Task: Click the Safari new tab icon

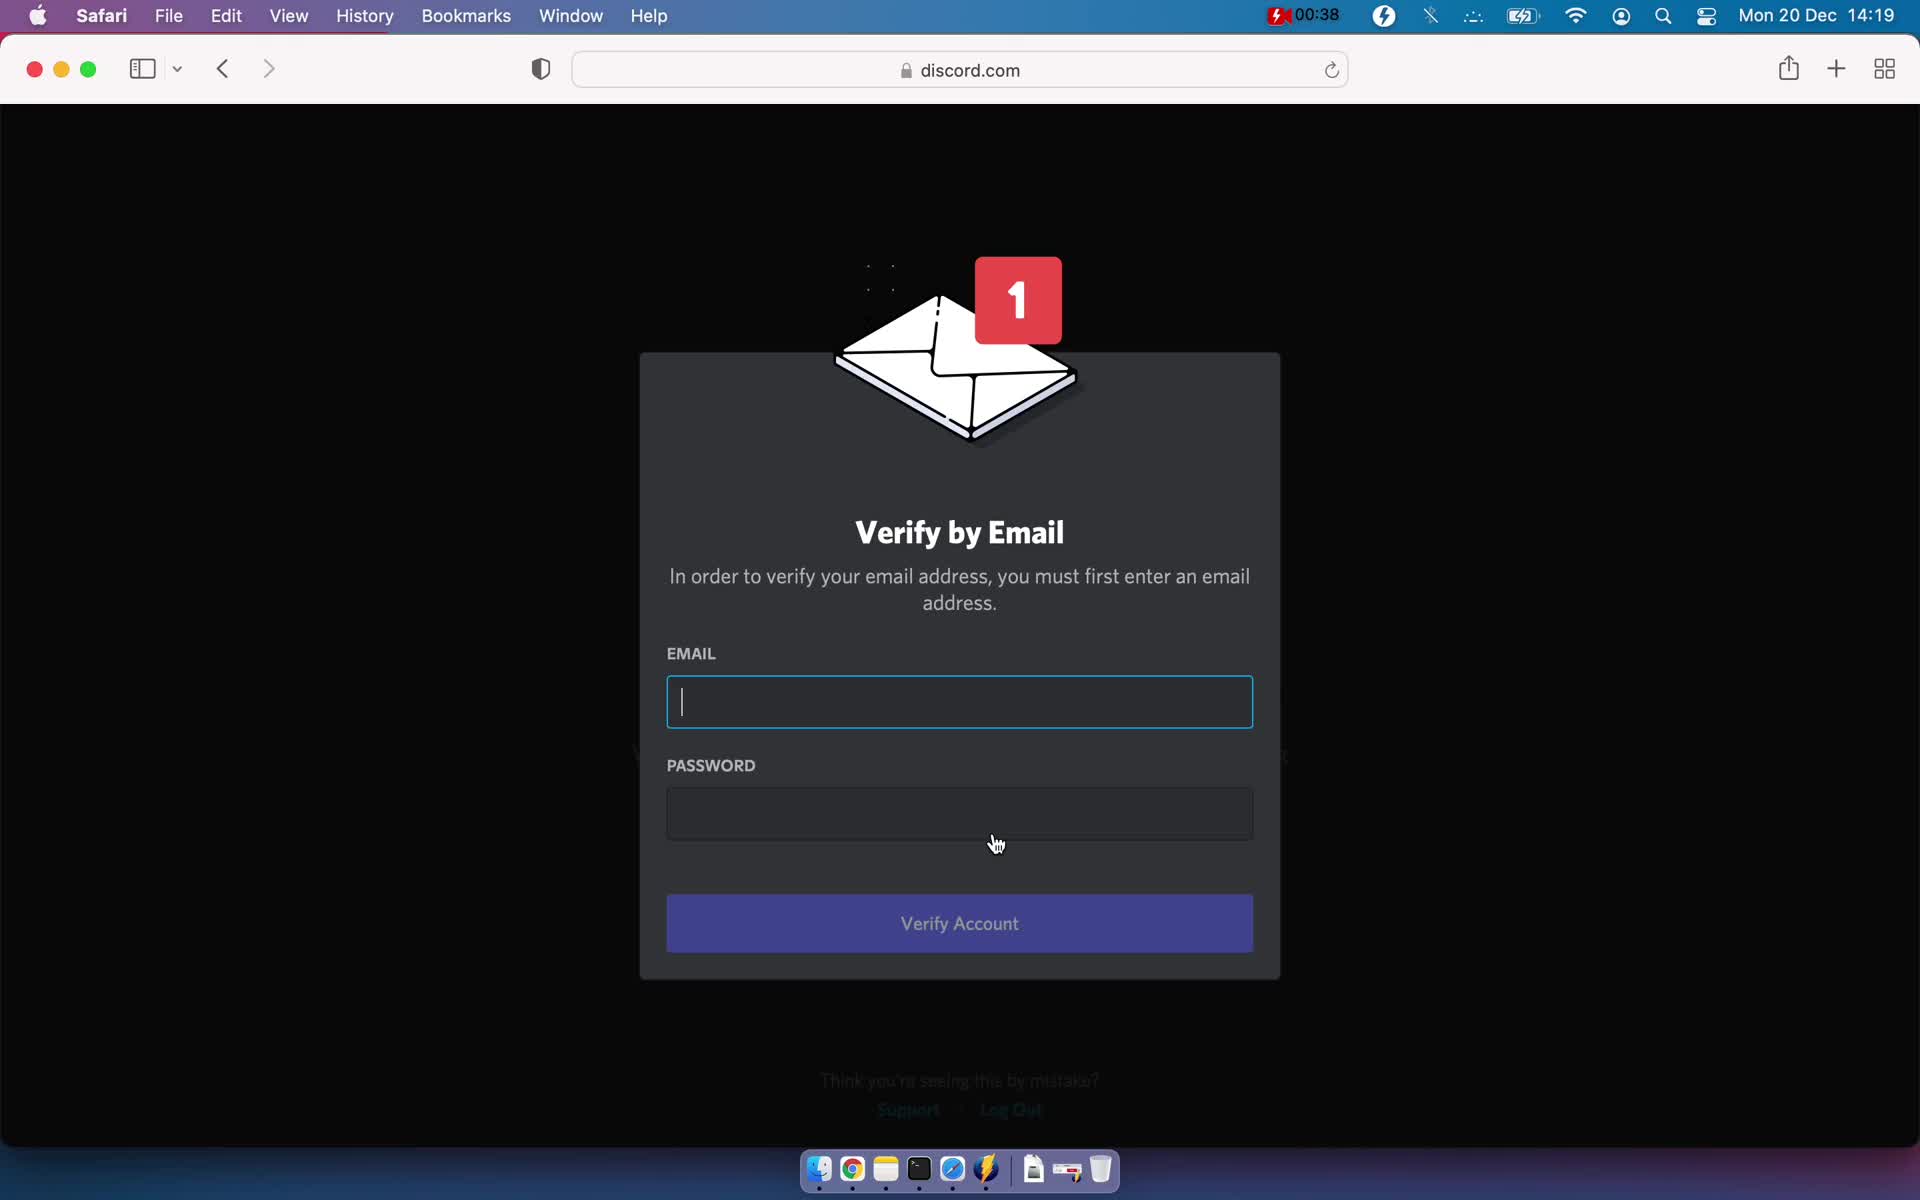Action: click(1837, 69)
